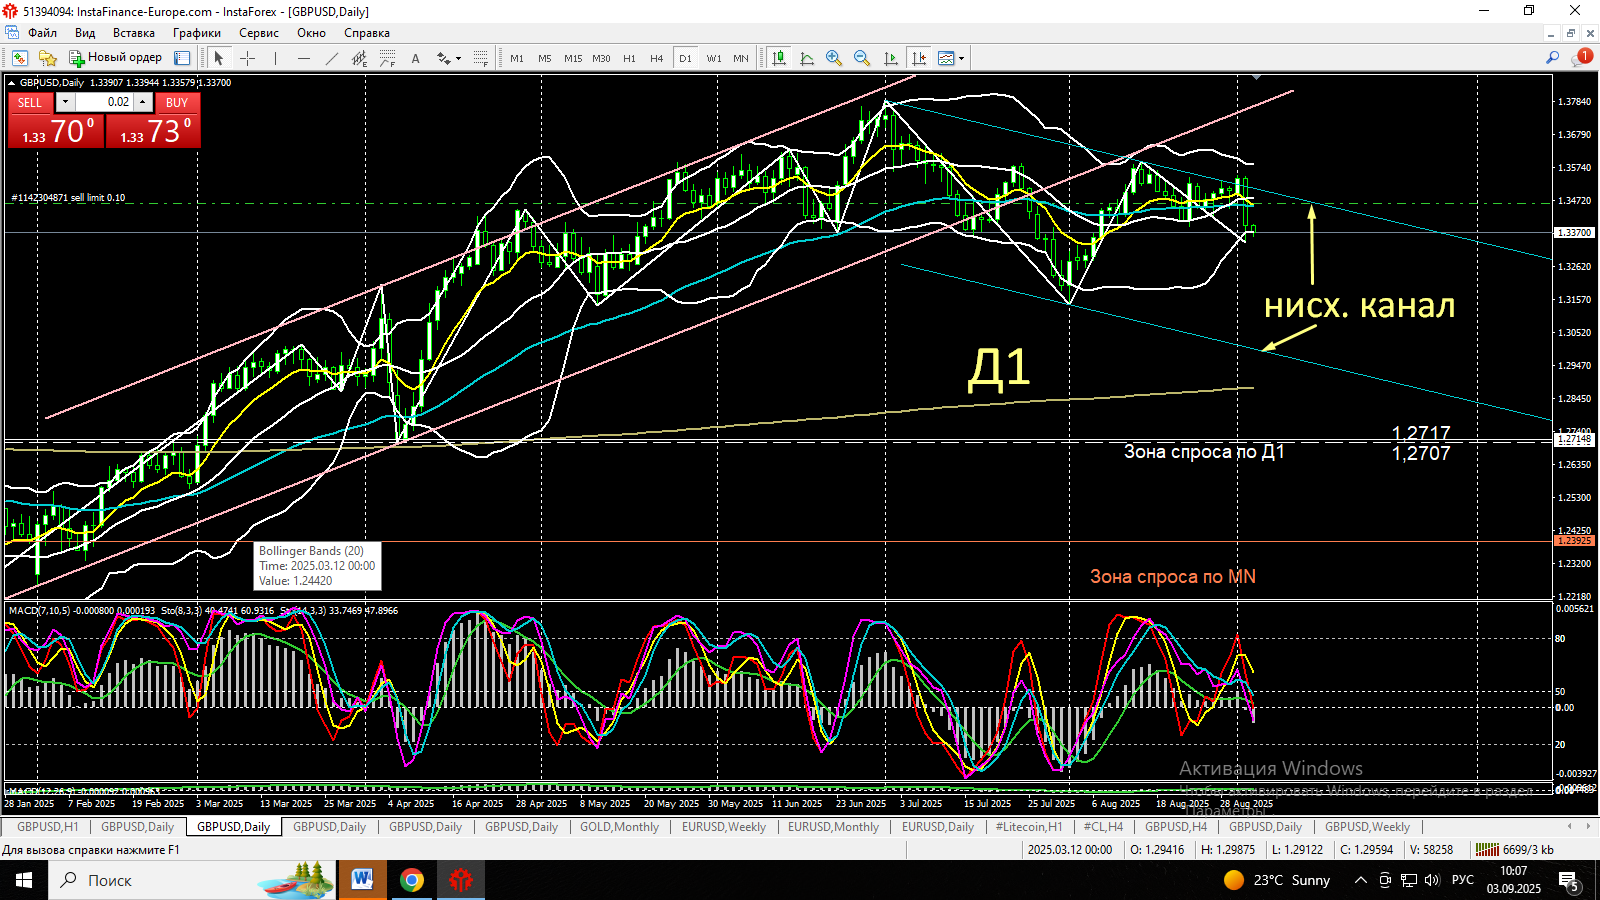Click the 0.02 lot volume field
Image resolution: width=1600 pixels, height=900 pixels.
(104, 102)
